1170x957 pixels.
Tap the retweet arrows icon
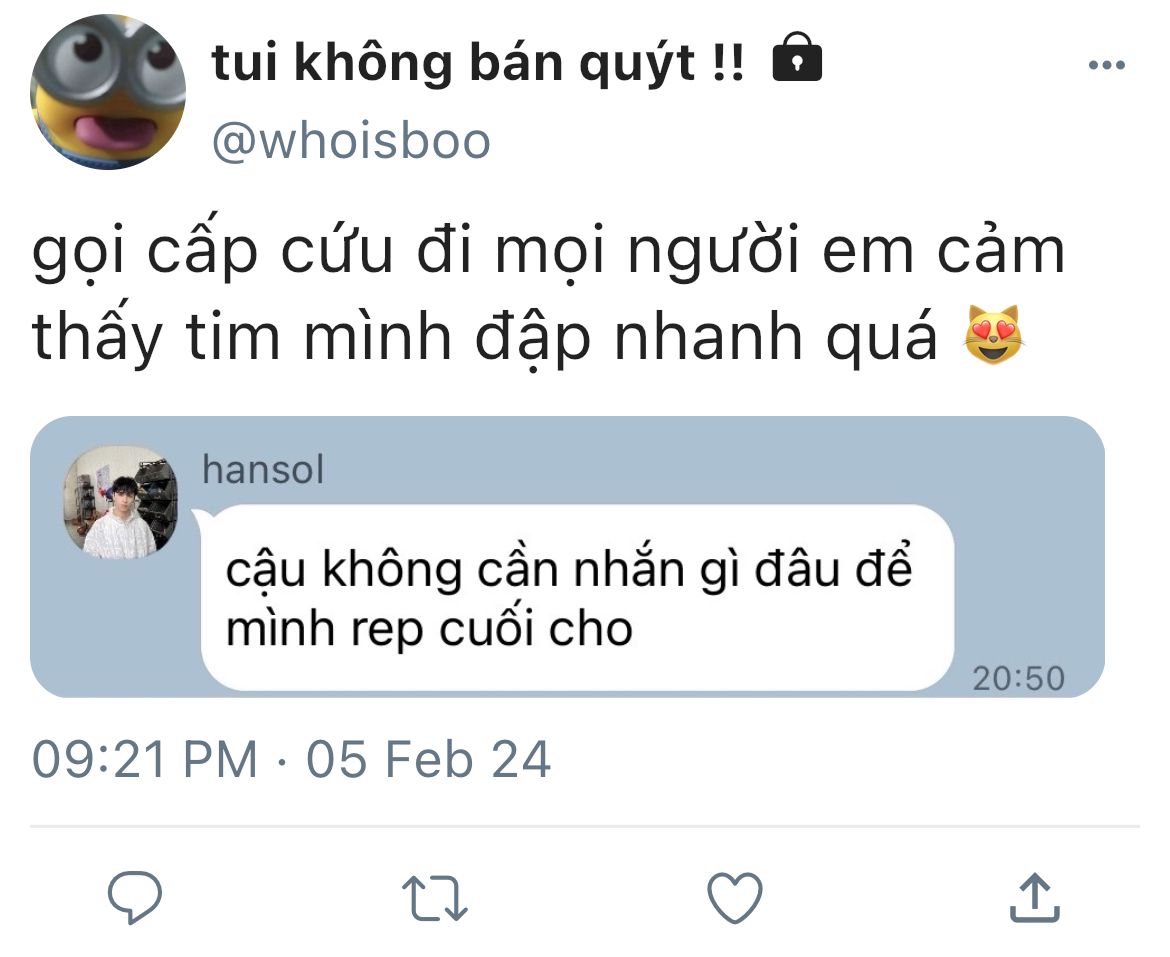(x=434, y=897)
